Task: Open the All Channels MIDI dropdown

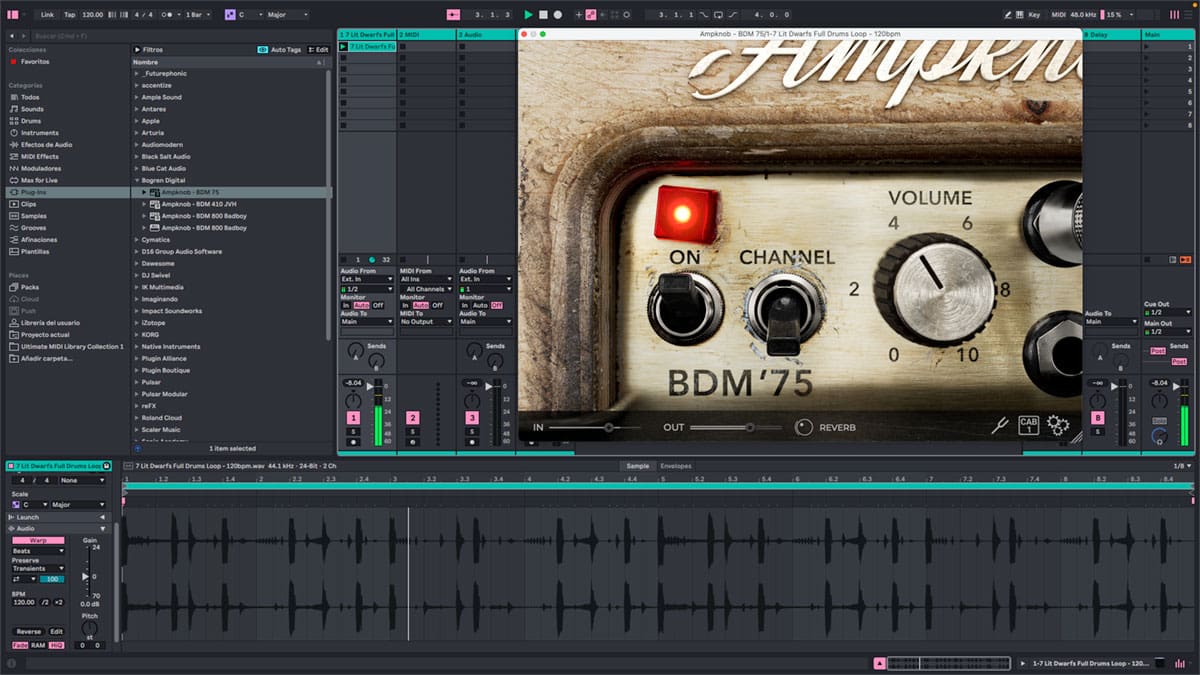Action: 427,289
